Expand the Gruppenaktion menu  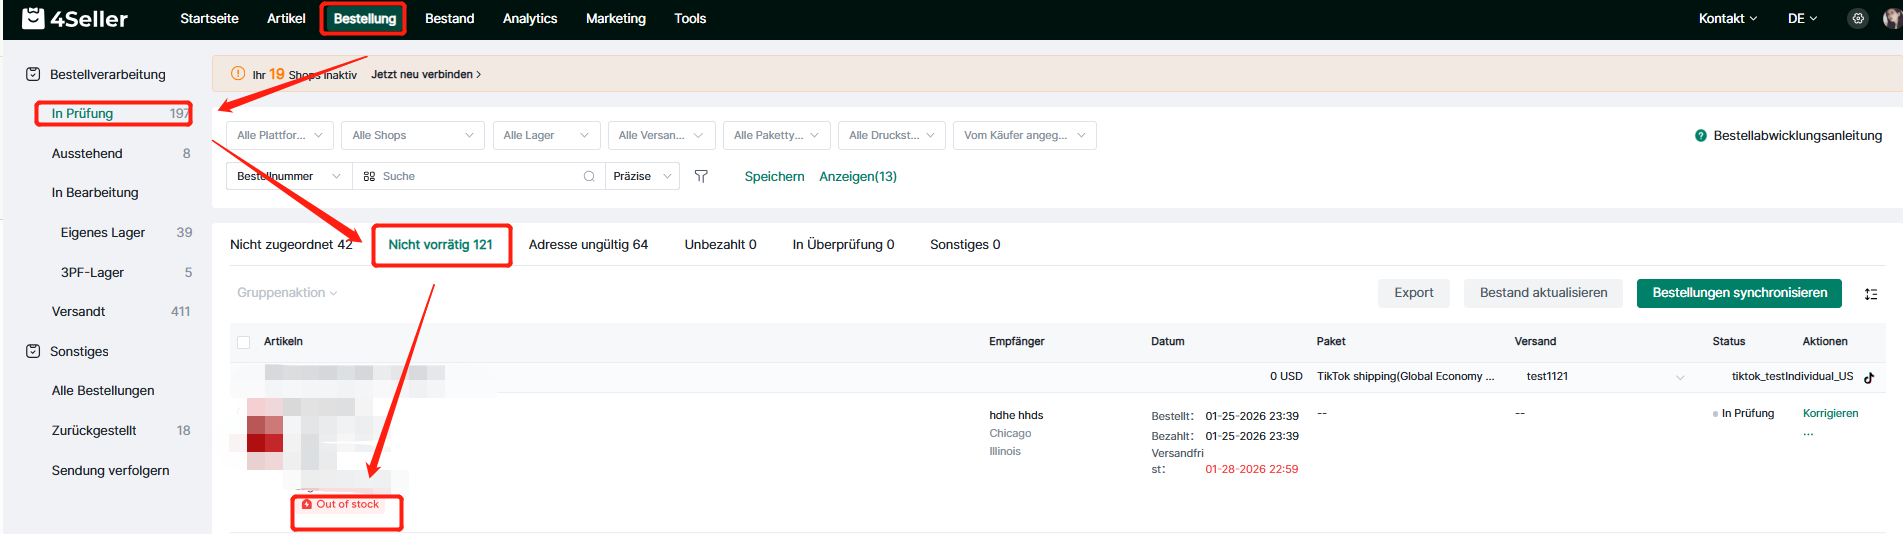click(x=287, y=293)
